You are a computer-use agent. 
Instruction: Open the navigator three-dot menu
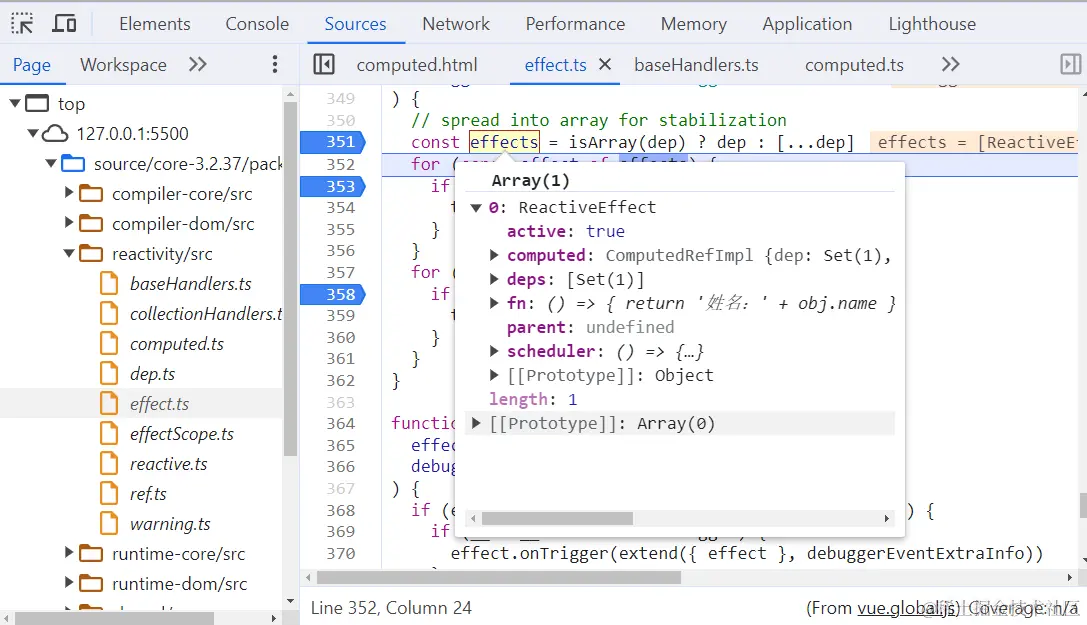[275, 64]
